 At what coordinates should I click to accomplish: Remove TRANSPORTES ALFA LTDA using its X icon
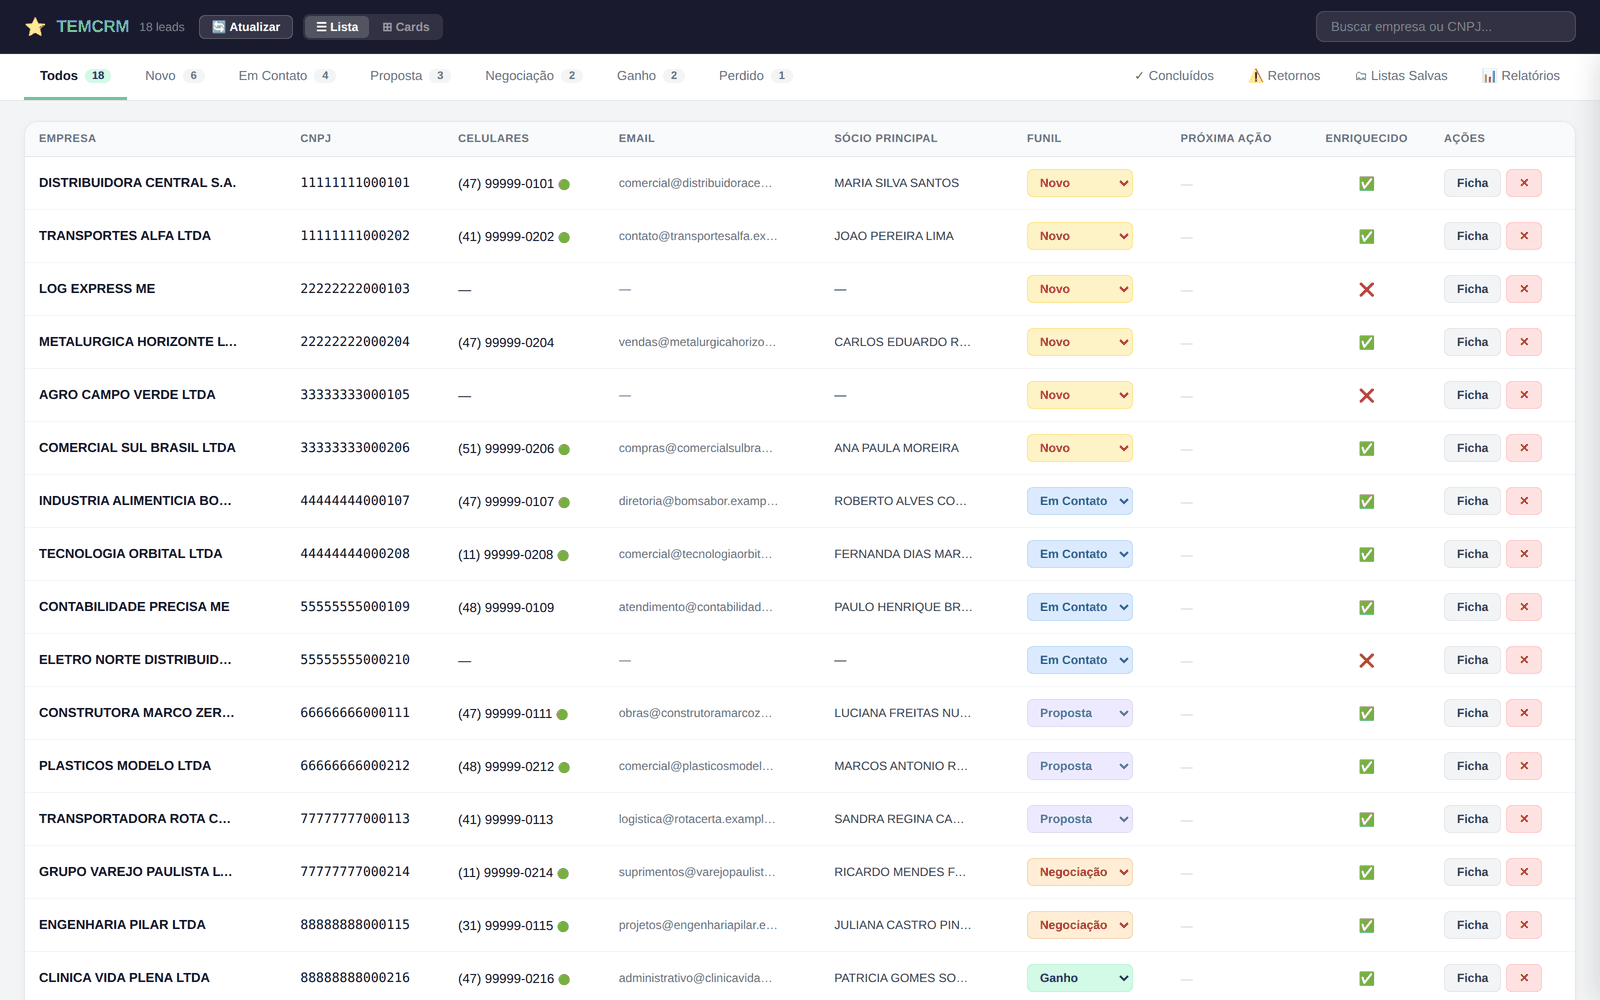tap(1524, 236)
